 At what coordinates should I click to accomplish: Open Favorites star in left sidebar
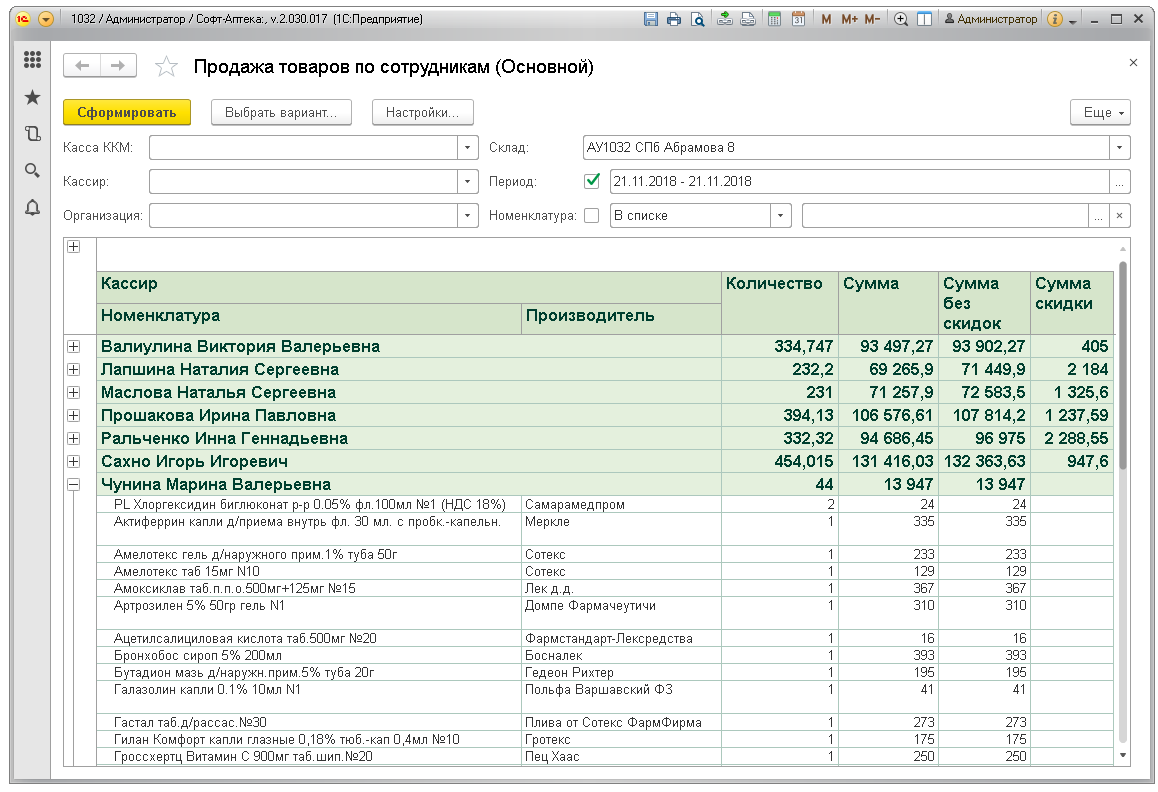pyautogui.click(x=32, y=97)
